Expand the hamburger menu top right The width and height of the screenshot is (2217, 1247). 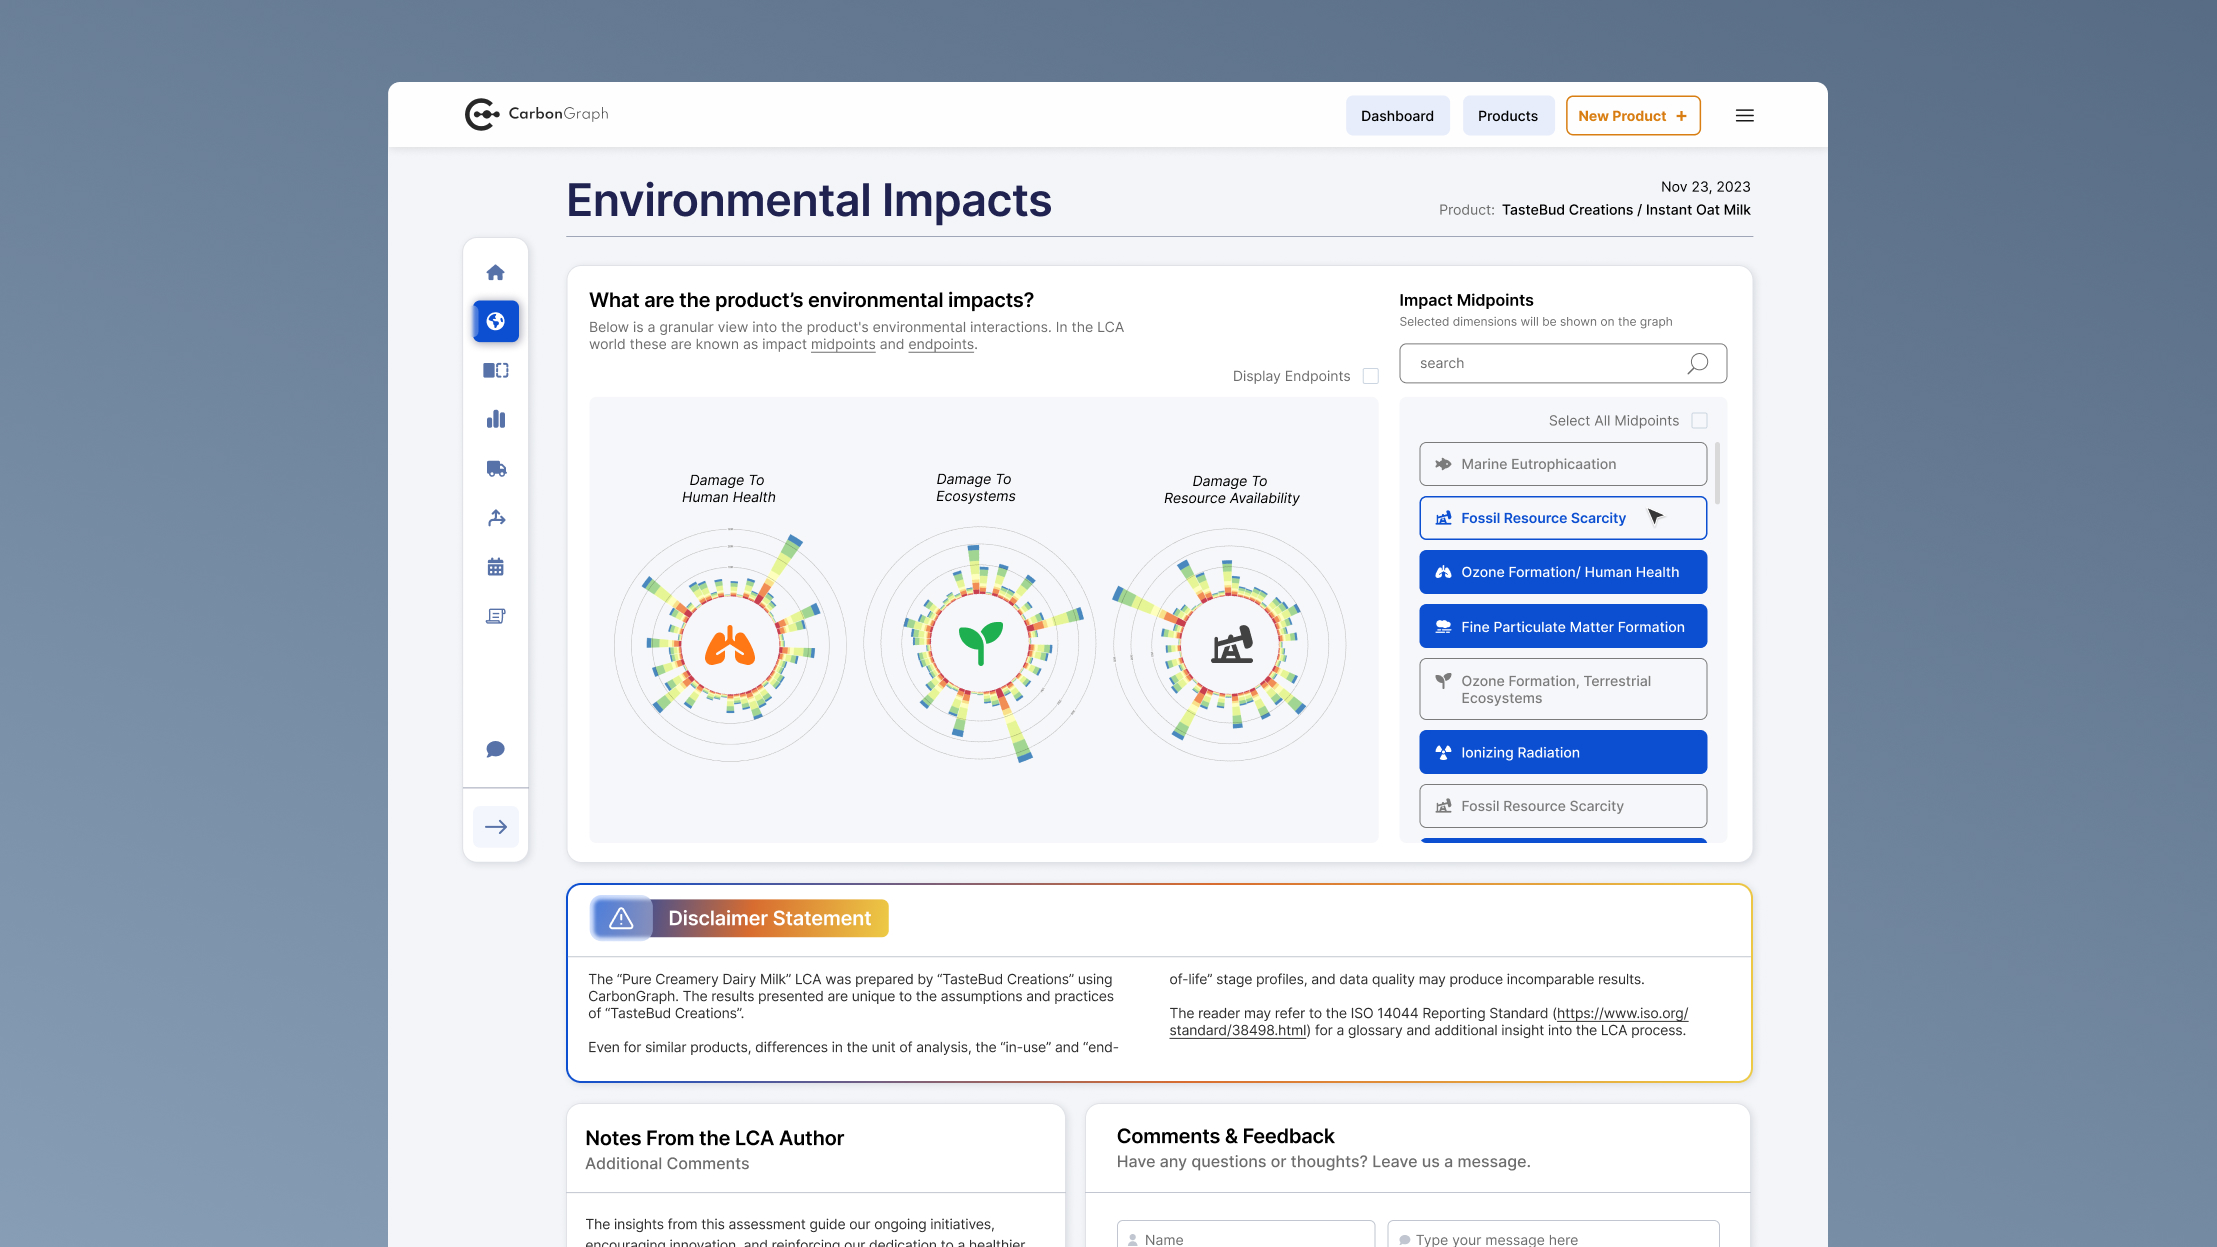coord(1744,115)
